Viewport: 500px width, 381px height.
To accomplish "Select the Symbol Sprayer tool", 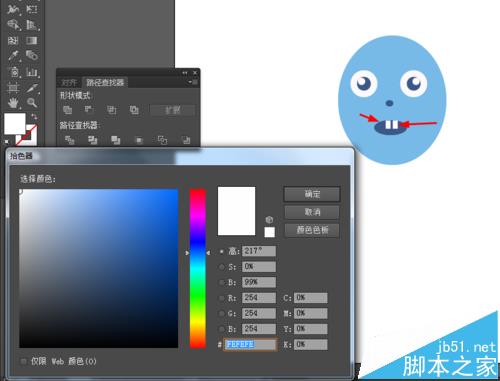I will click(13, 72).
